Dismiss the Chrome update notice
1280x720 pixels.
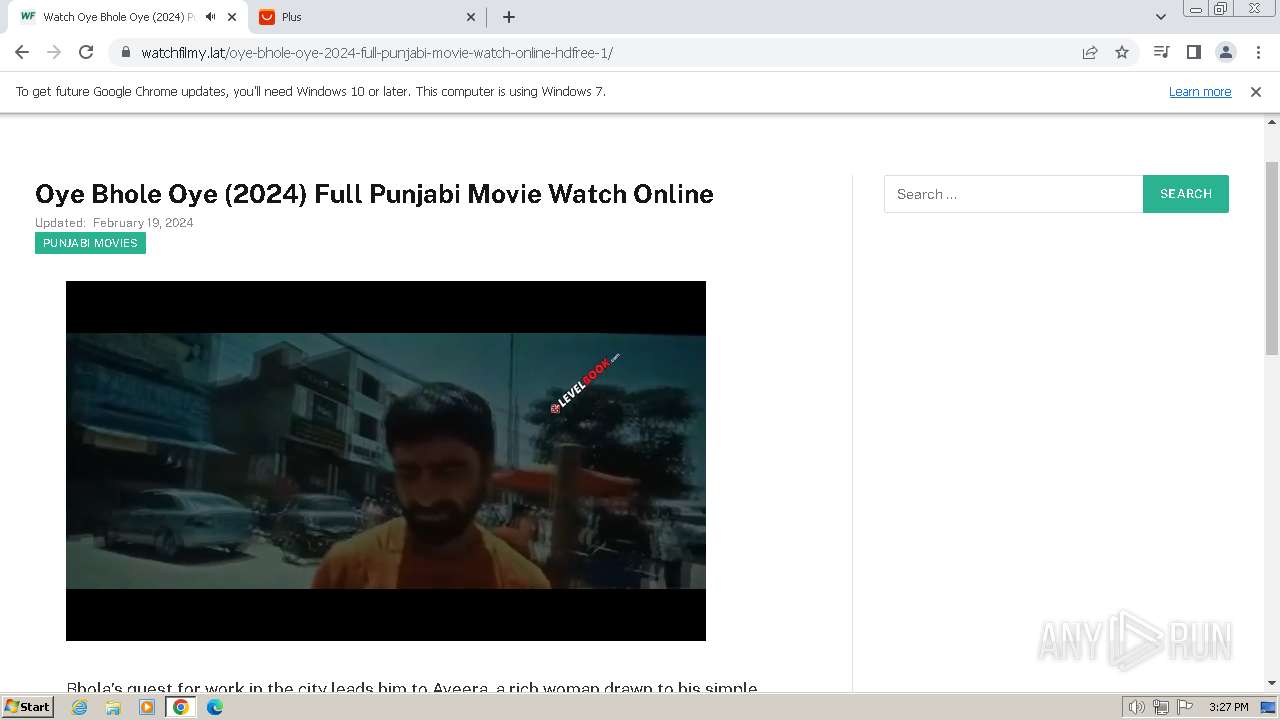pos(1256,91)
